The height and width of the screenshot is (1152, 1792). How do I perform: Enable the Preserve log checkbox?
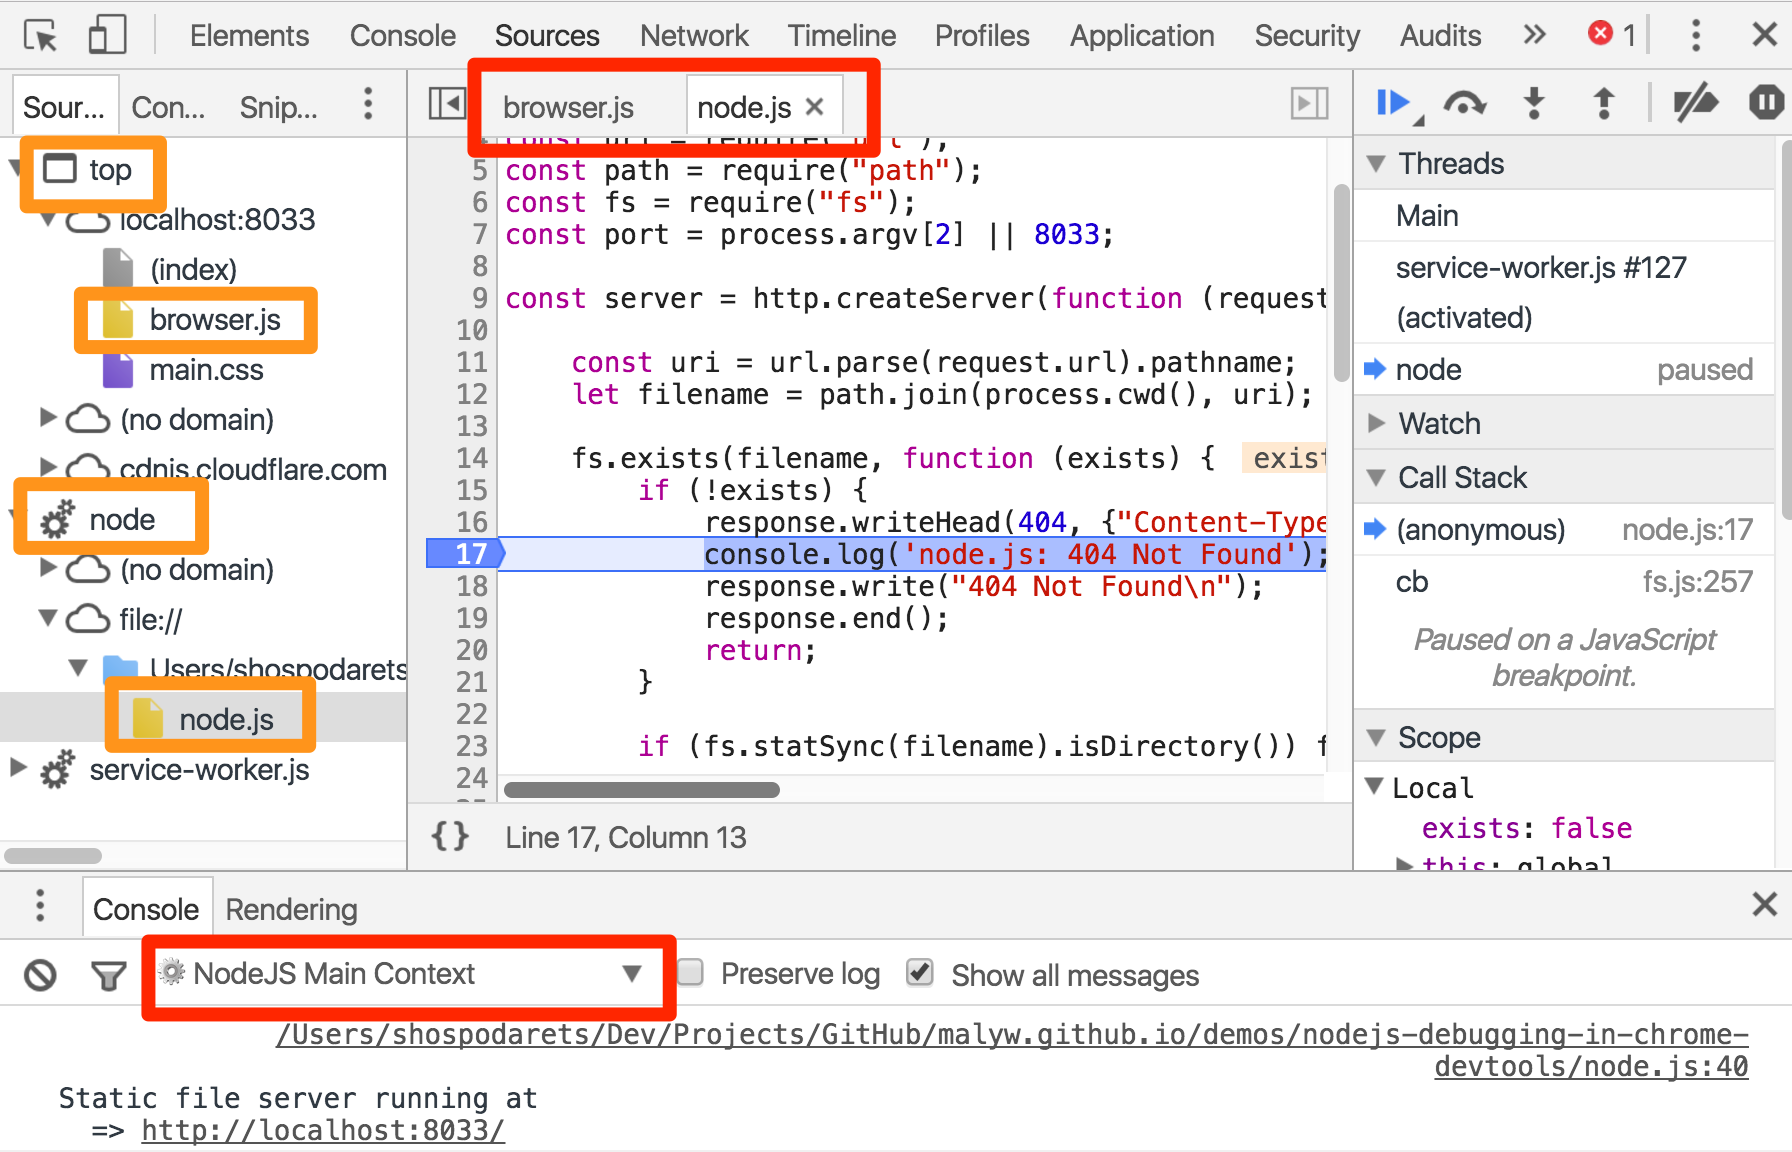coord(690,972)
